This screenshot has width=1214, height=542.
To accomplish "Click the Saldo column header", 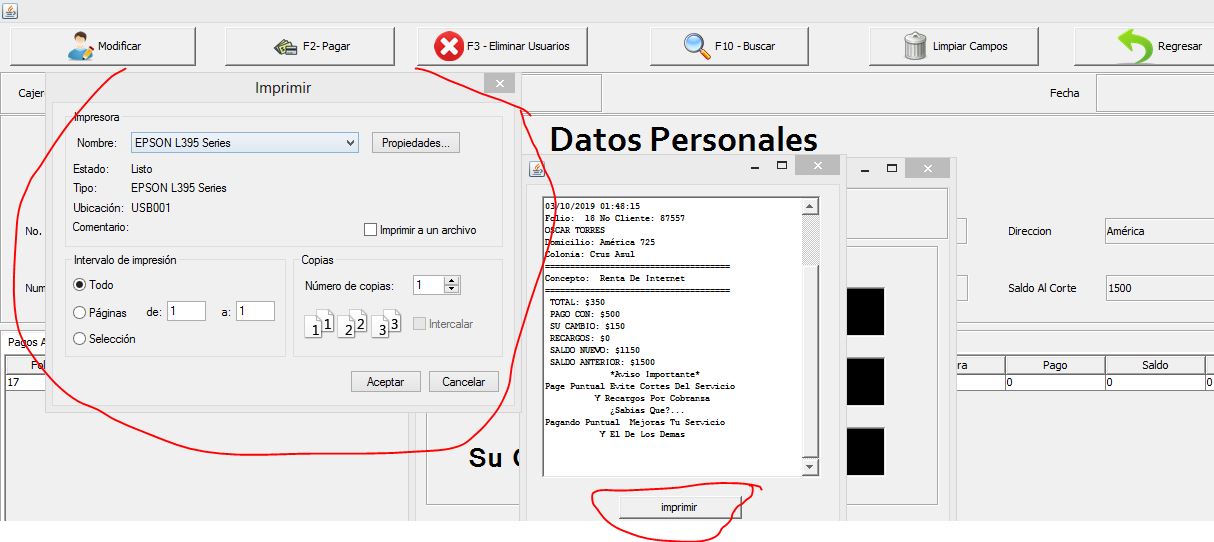I will point(1155,366).
